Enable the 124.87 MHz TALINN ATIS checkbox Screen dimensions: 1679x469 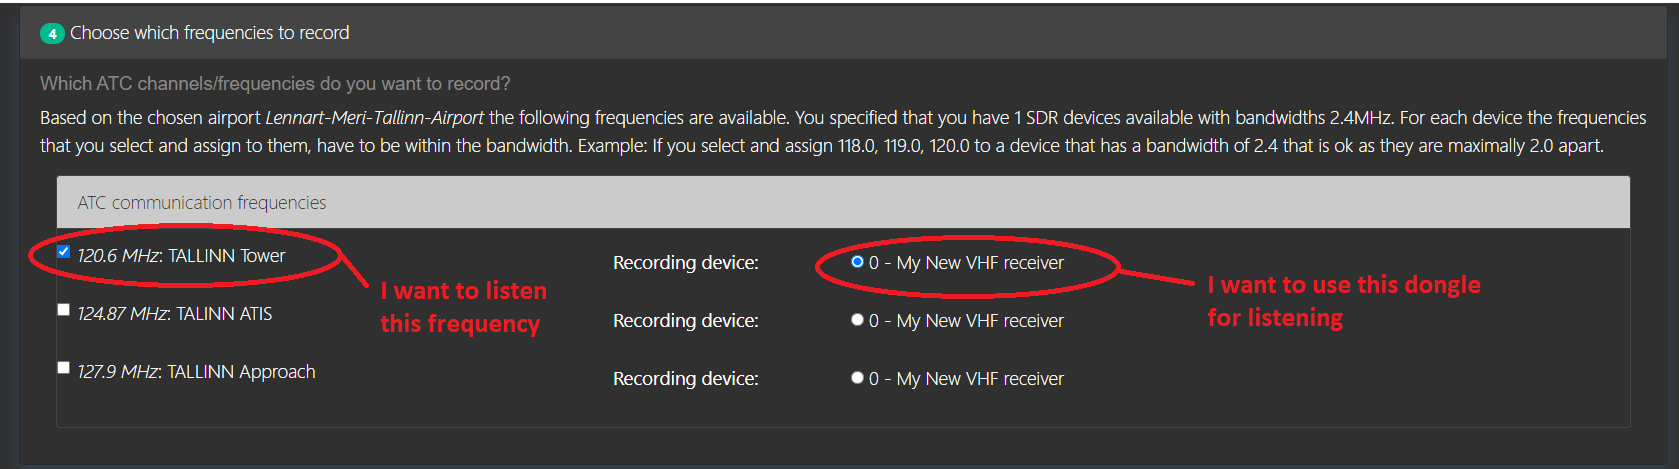pos(64,310)
